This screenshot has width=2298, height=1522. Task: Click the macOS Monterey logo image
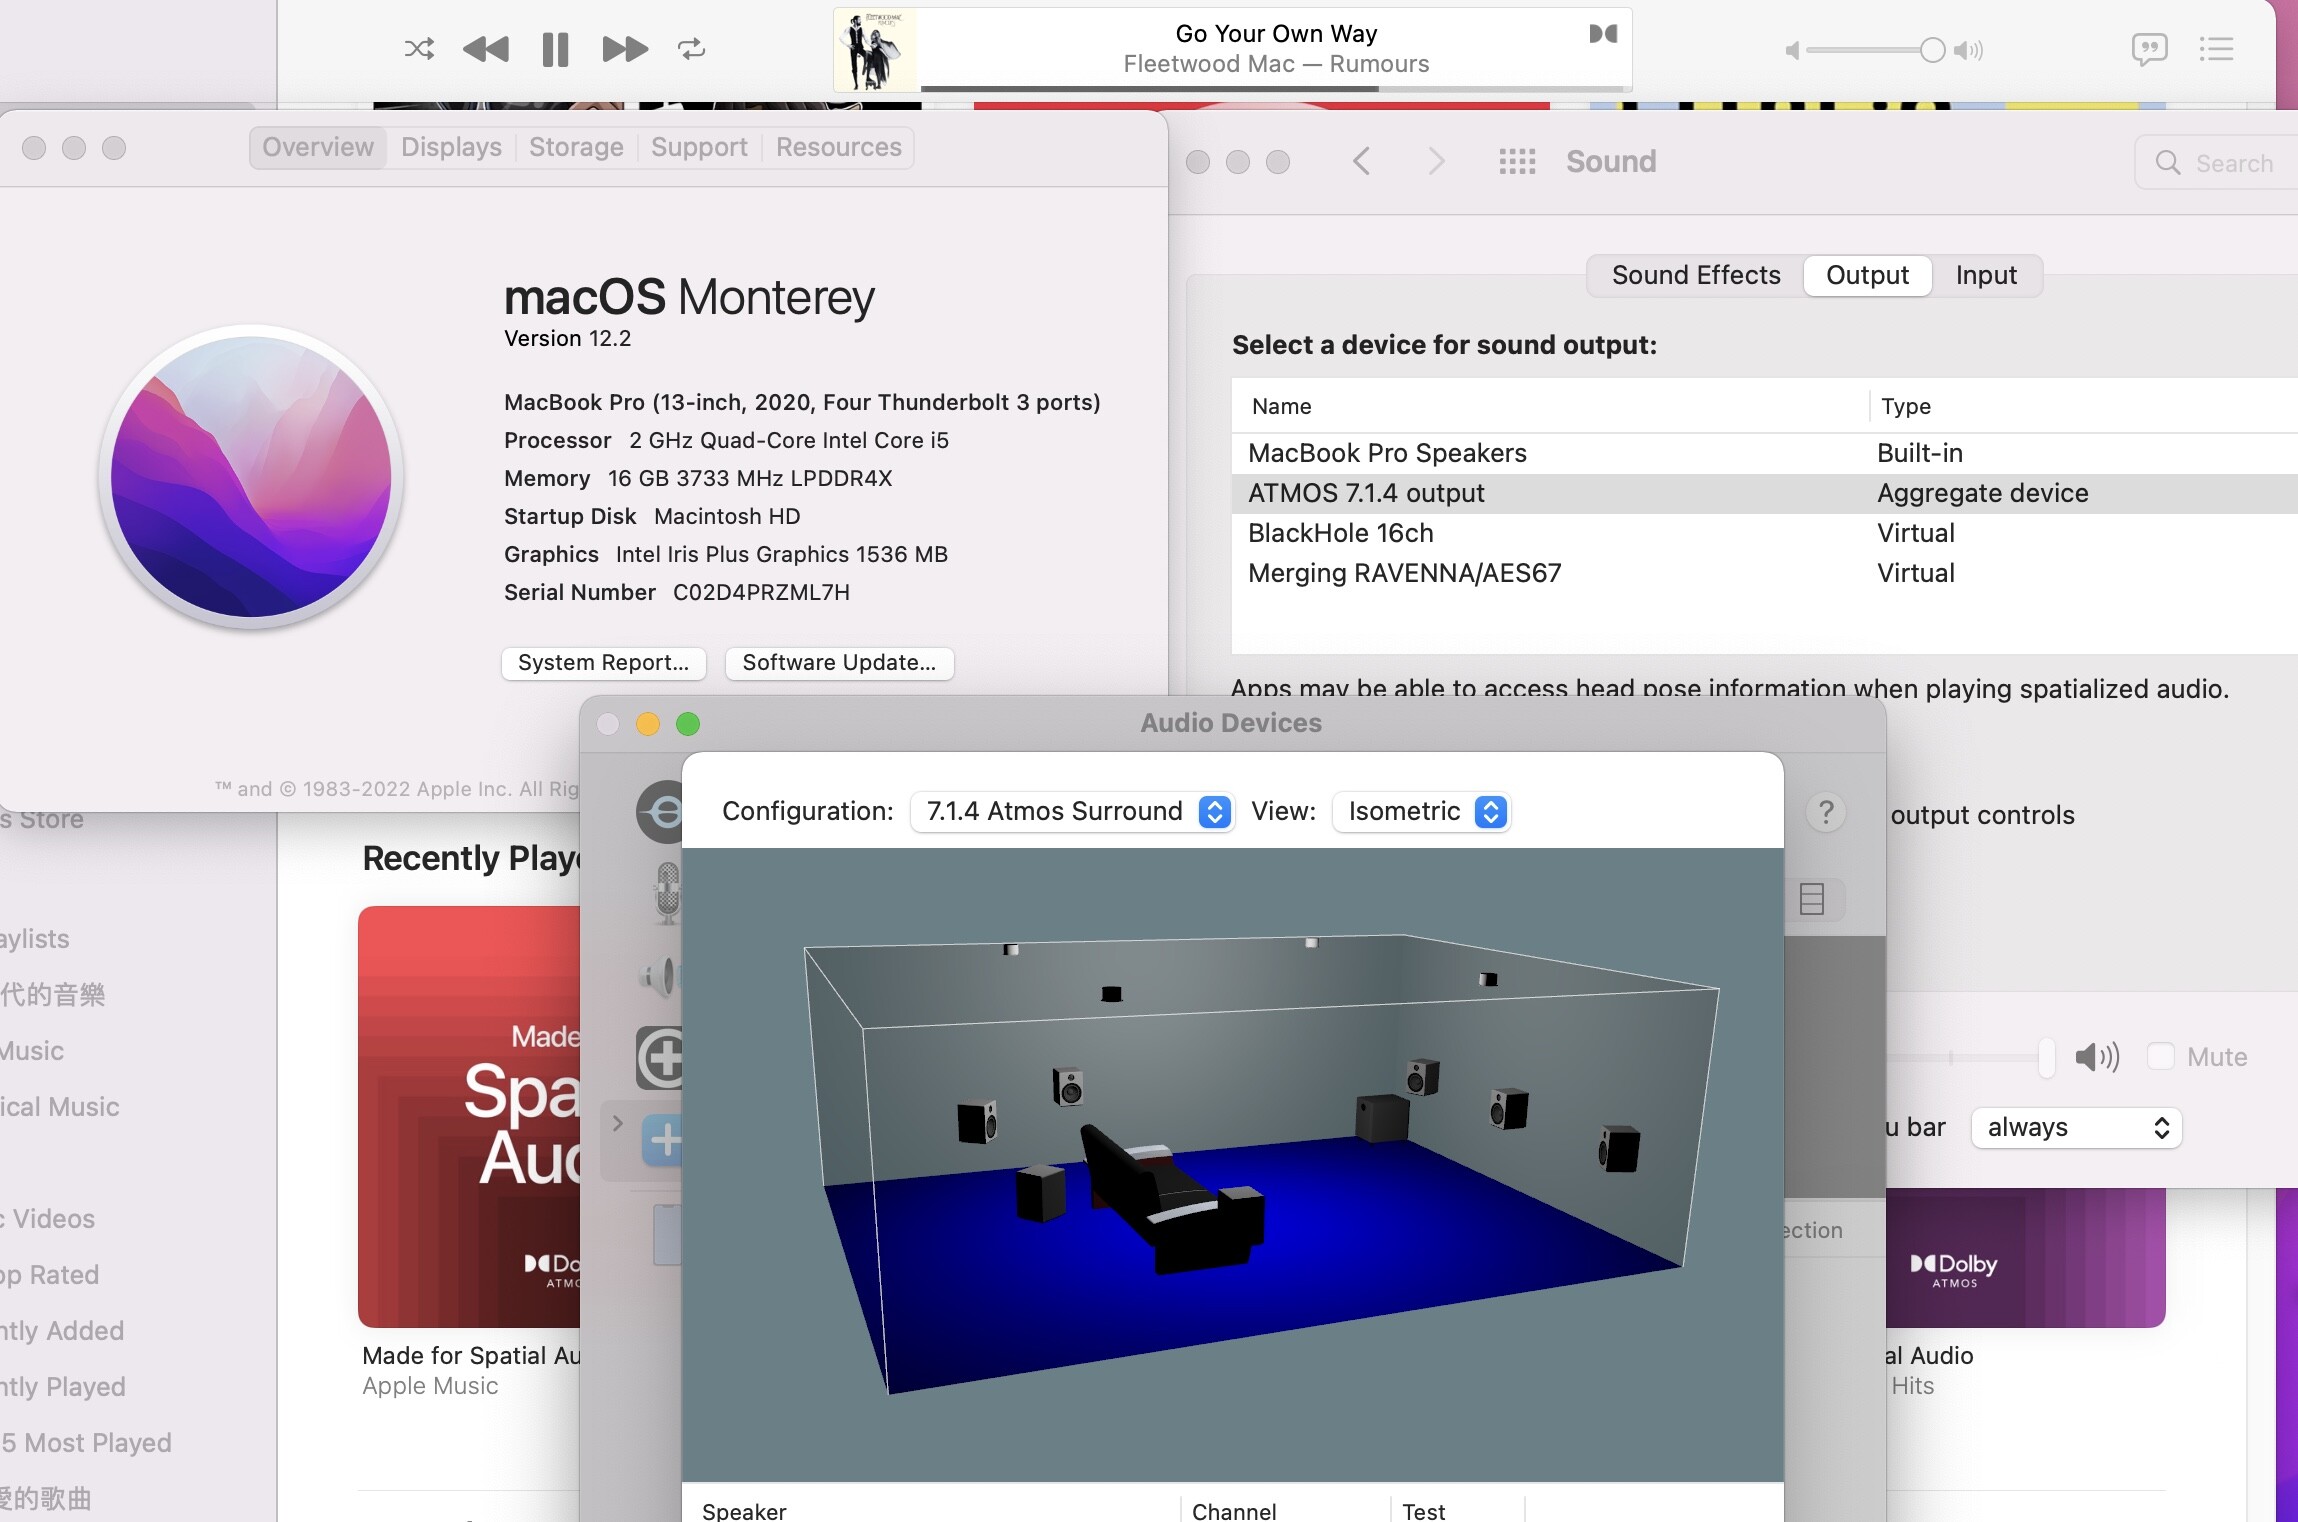[251, 477]
